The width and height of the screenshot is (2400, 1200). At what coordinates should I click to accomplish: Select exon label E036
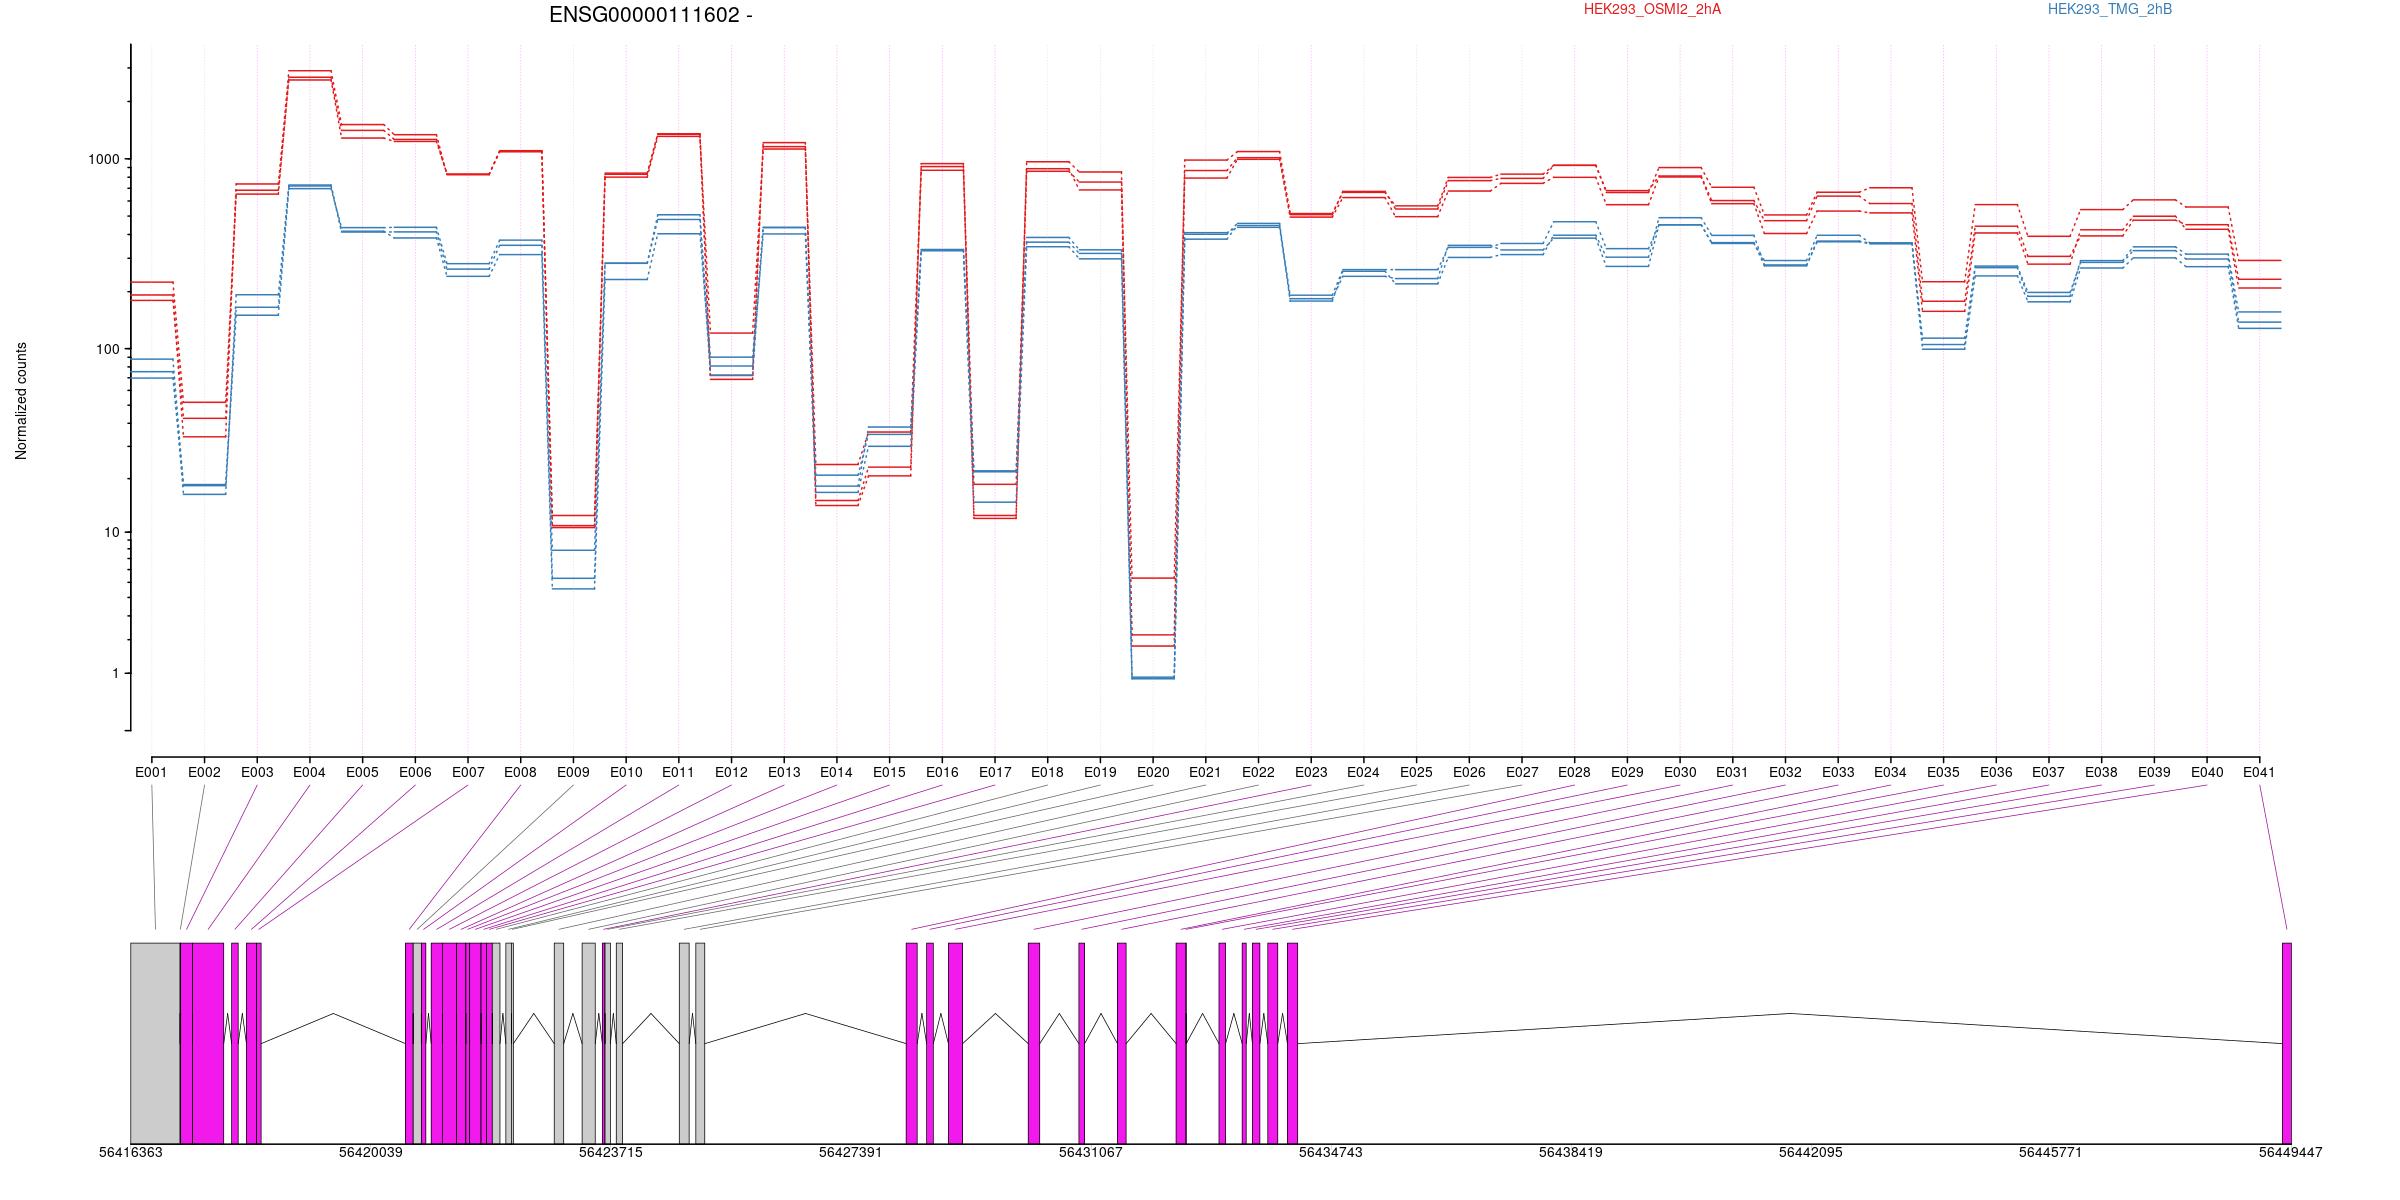[x=1996, y=772]
